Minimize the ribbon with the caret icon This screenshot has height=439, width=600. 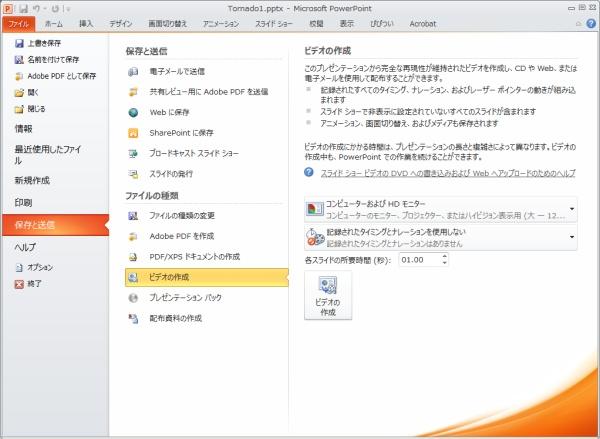579,24
